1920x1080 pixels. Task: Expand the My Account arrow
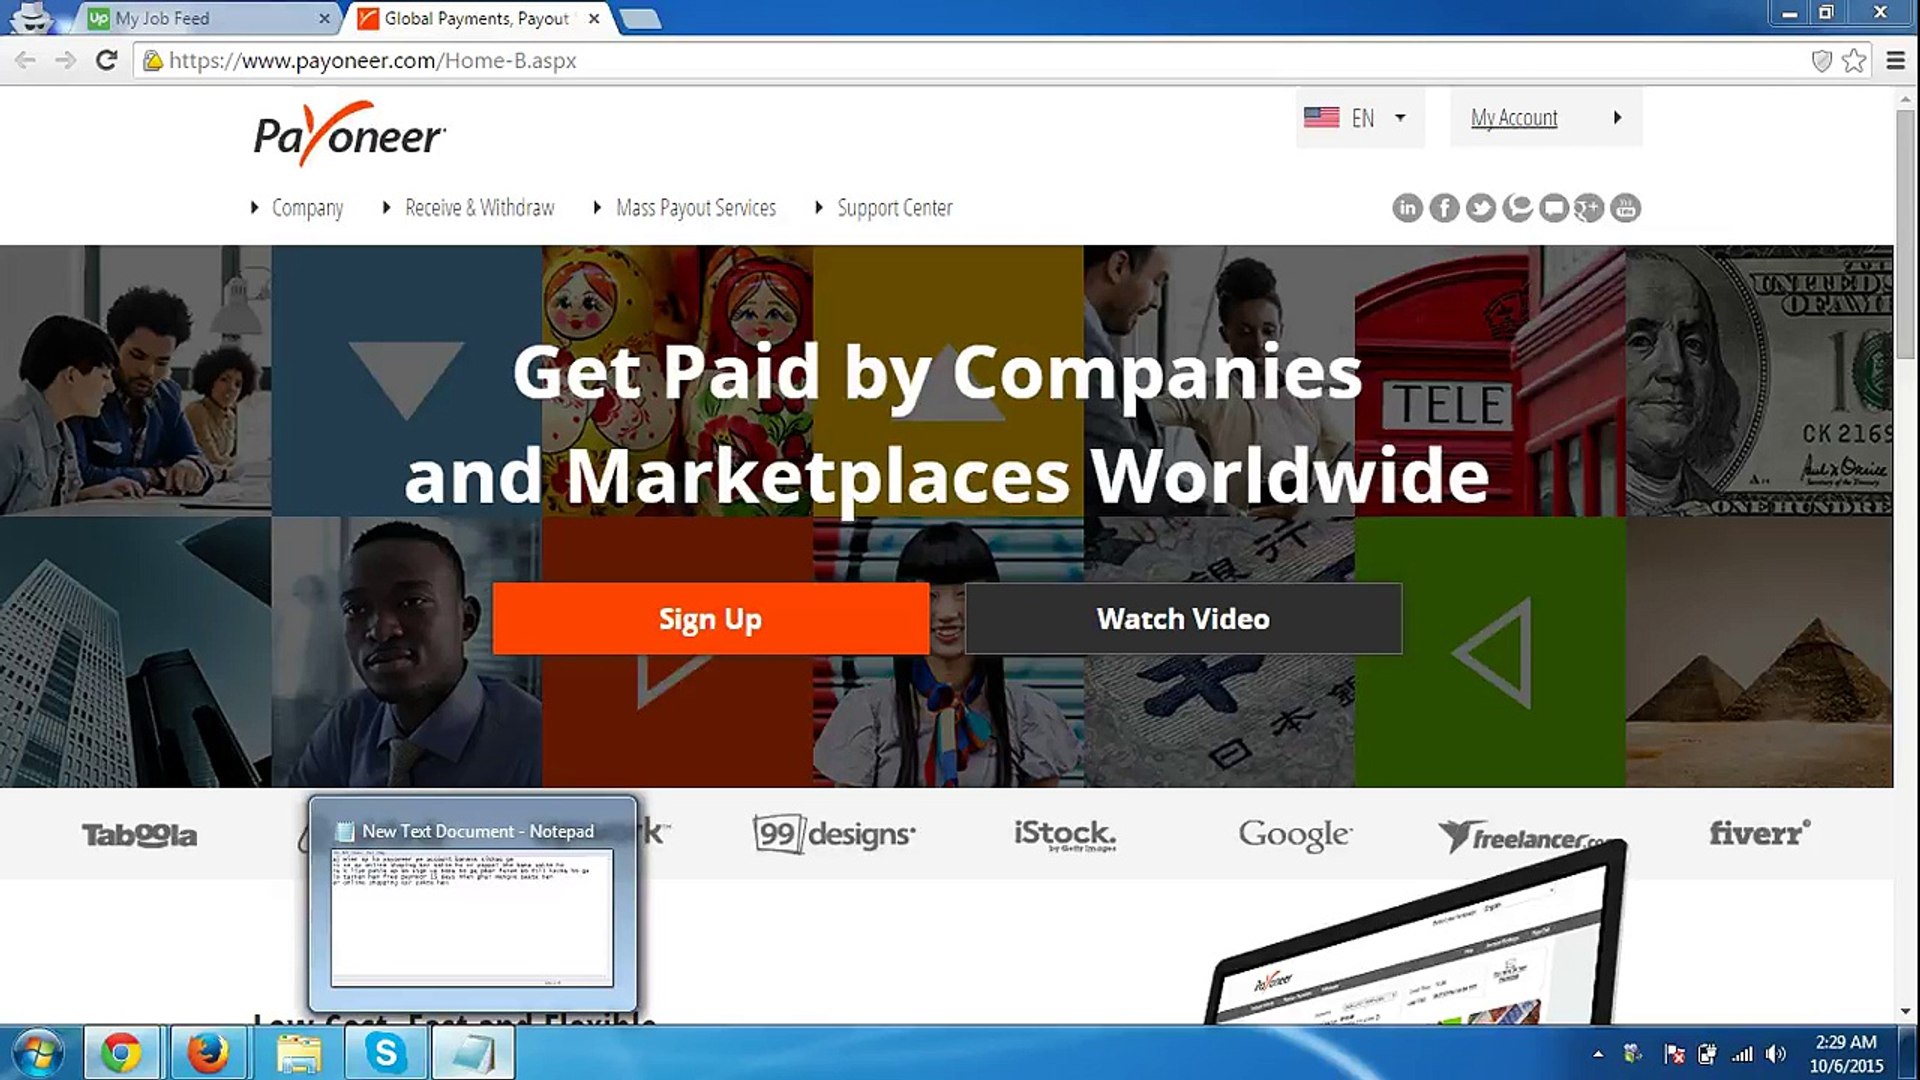pyautogui.click(x=1619, y=117)
